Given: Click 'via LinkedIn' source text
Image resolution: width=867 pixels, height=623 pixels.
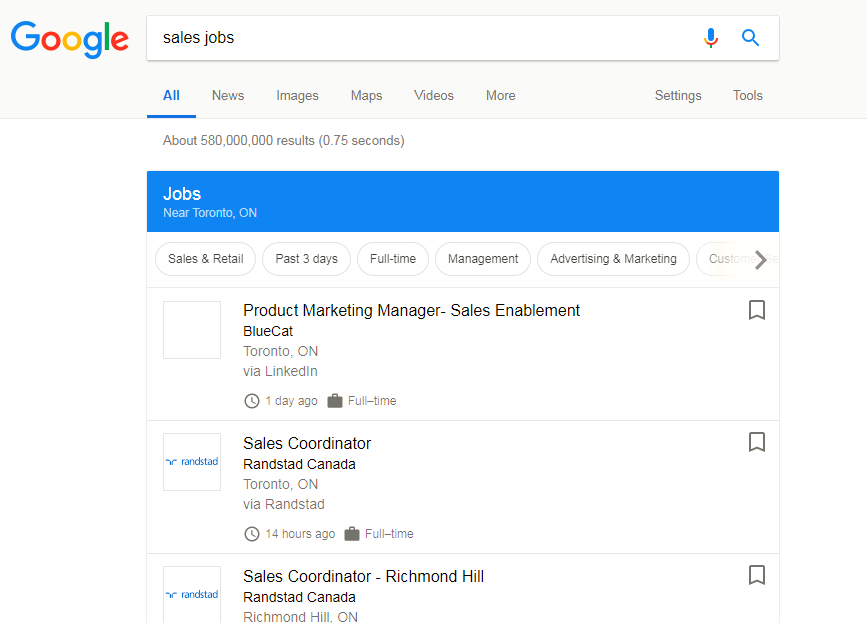Looking at the screenshot, I should pyautogui.click(x=280, y=371).
